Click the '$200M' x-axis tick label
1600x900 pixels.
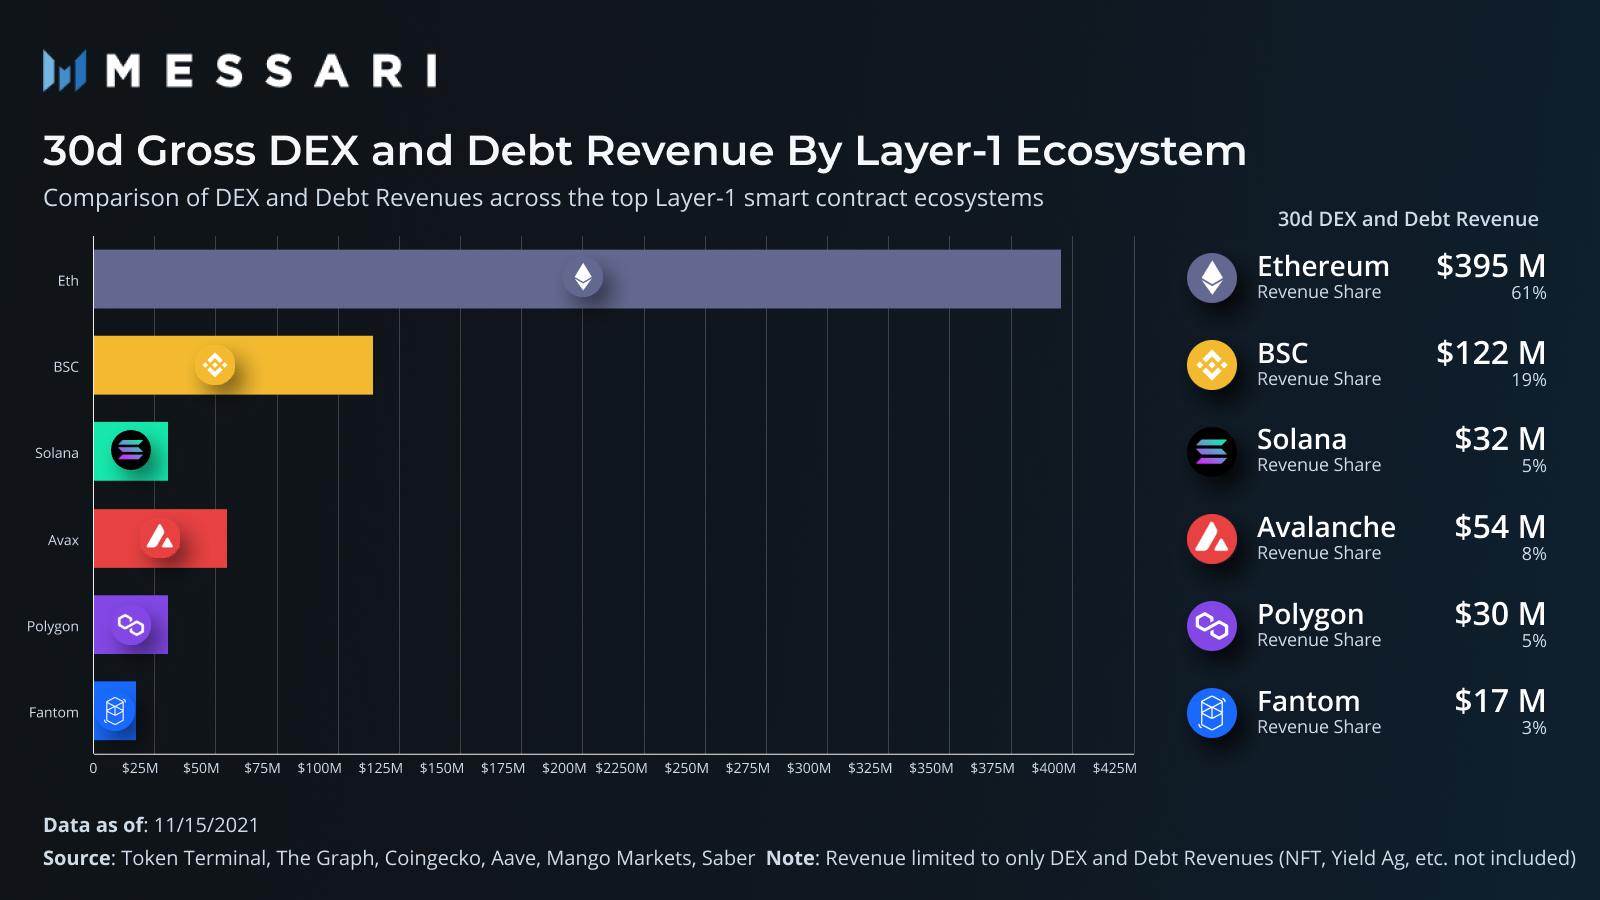coord(564,768)
